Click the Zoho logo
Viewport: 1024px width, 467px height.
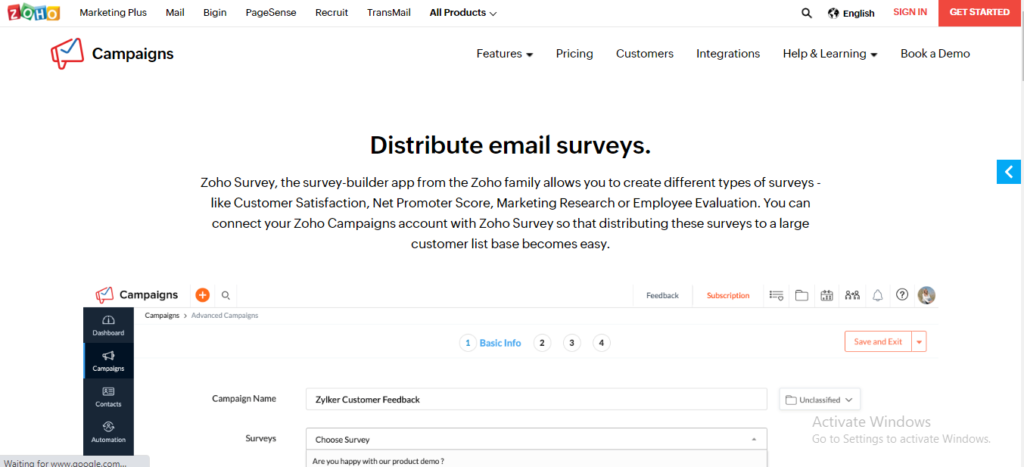pos(34,12)
